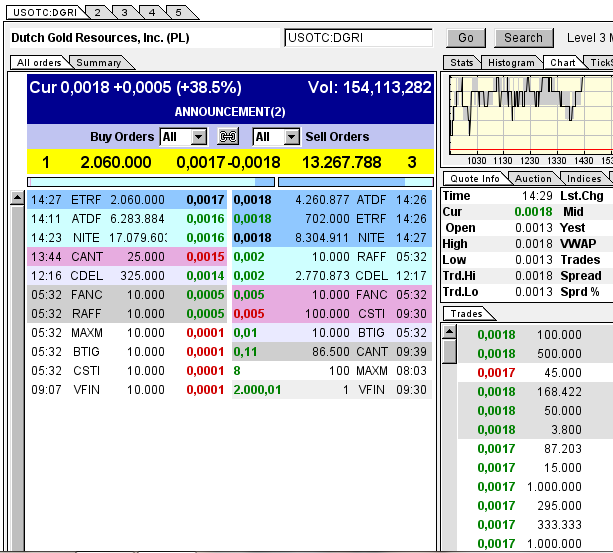
Task: Select NITE sell order 8.304.911
Action: tap(332, 238)
